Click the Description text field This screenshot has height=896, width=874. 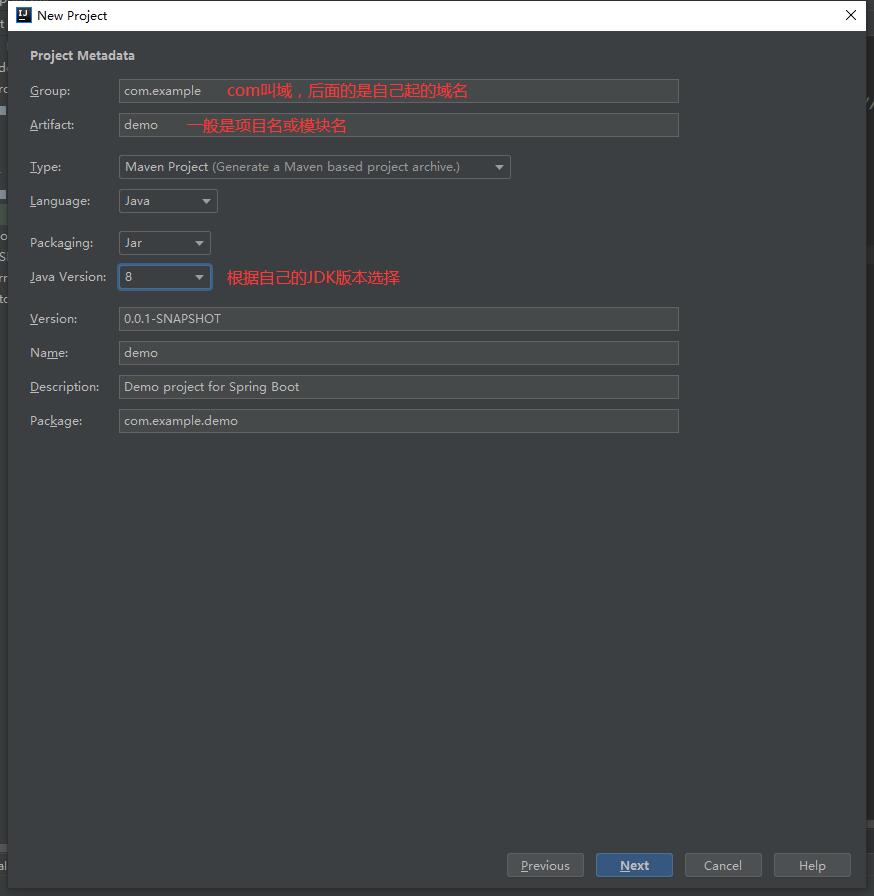pos(398,387)
